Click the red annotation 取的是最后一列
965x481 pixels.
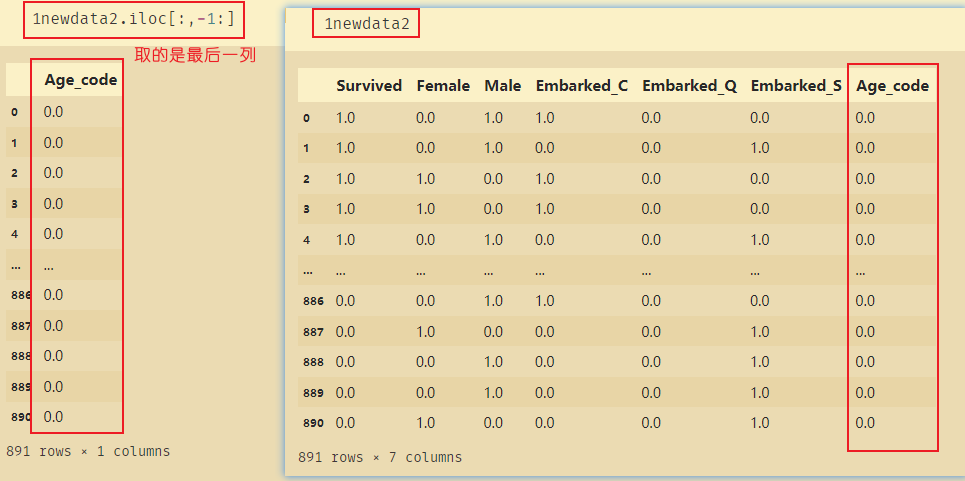[195, 56]
